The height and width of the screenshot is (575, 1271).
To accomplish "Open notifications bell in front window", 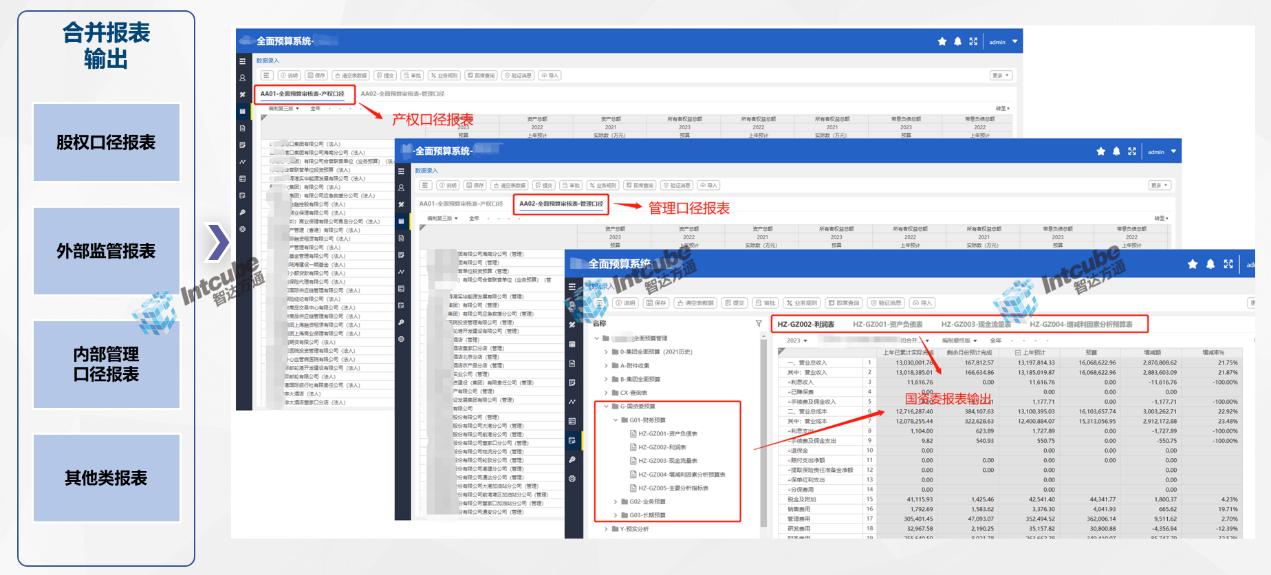I will coord(1209,264).
